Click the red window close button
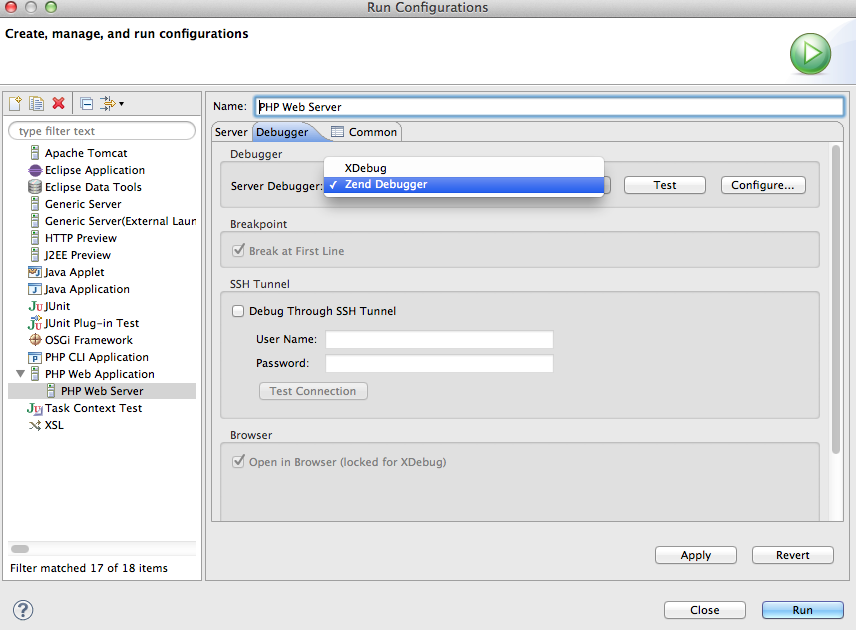Screen dimensions: 856x630 (x=10, y=7)
